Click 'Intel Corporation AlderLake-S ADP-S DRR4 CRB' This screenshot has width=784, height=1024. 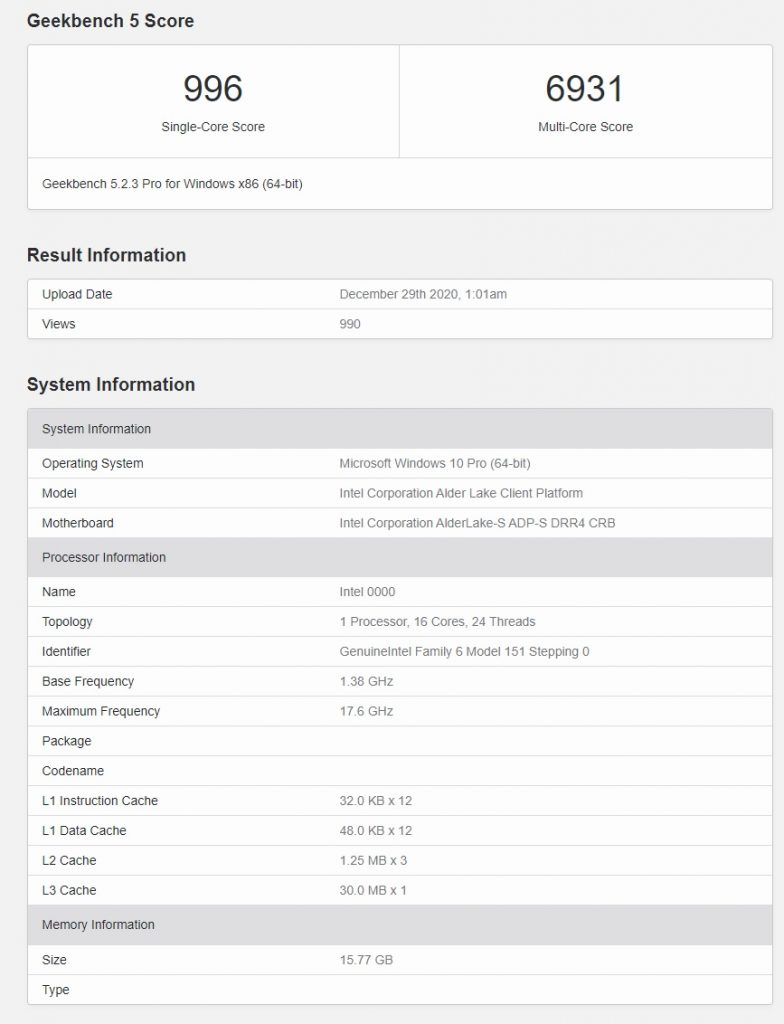click(x=478, y=523)
